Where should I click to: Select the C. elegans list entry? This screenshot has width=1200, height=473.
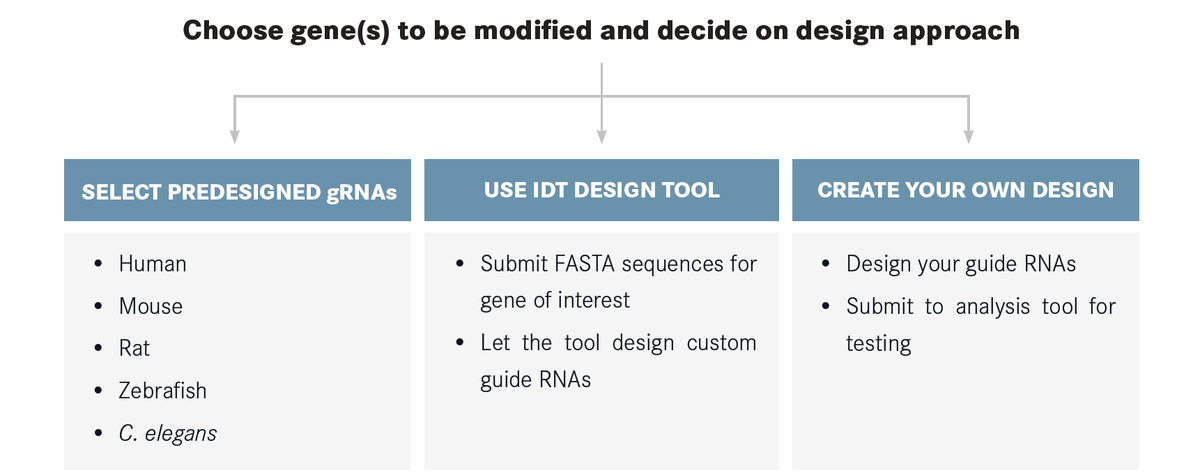click(x=167, y=433)
